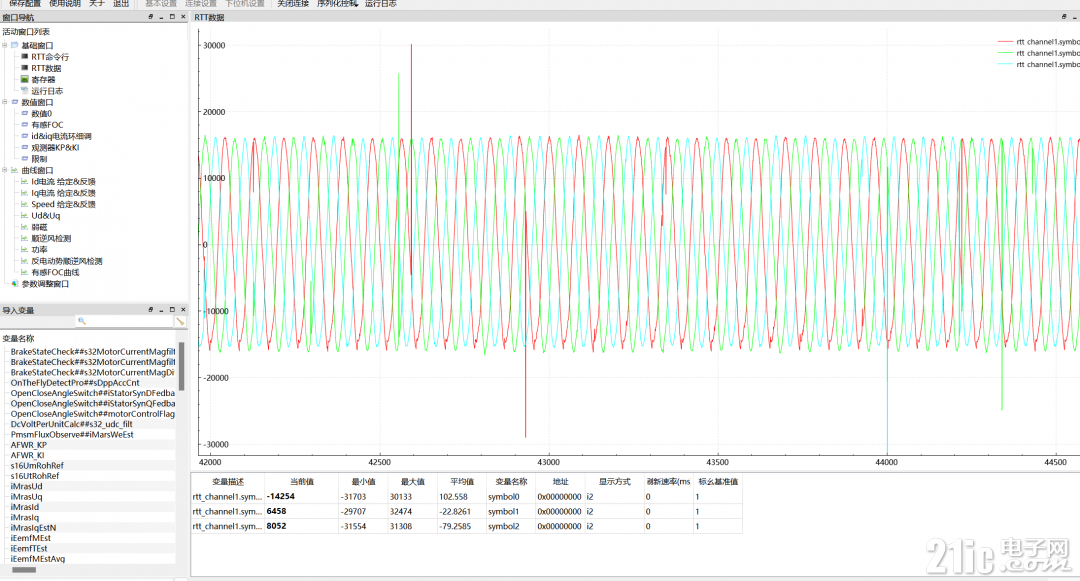Click the magnifier search icon in 导入变量 panel
The image size is (1080, 581).
82,321
